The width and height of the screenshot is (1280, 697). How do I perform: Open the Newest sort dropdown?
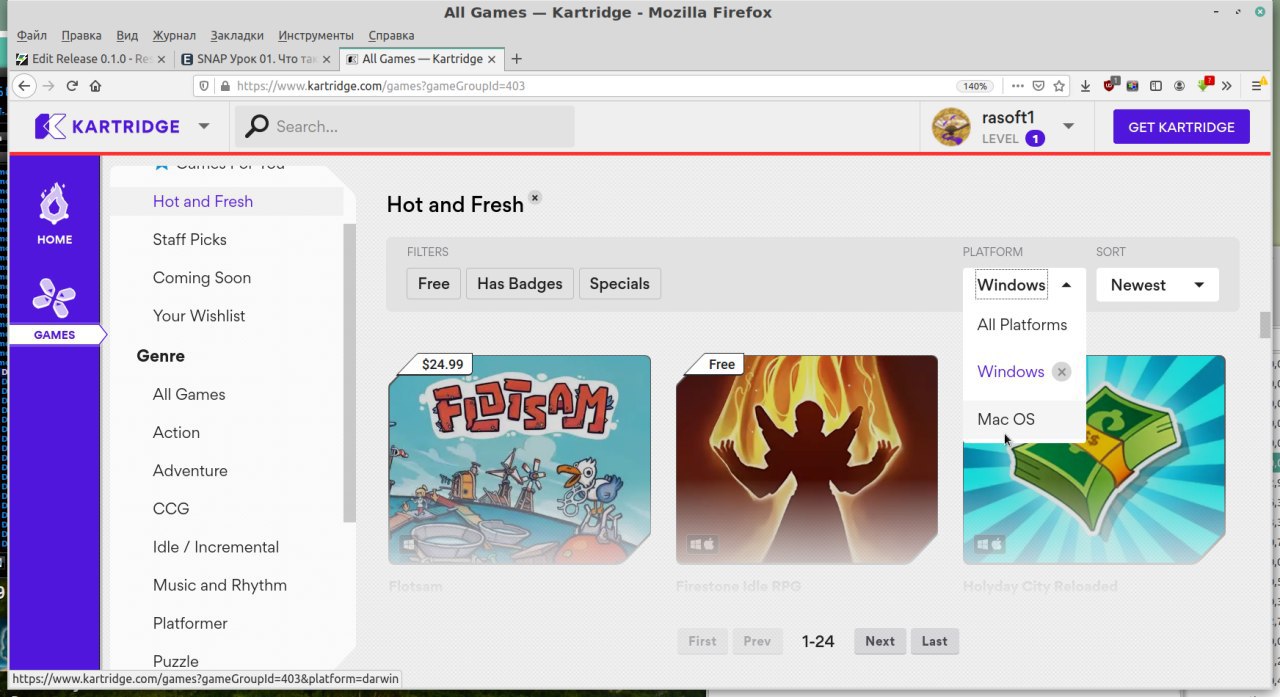point(1157,285)
